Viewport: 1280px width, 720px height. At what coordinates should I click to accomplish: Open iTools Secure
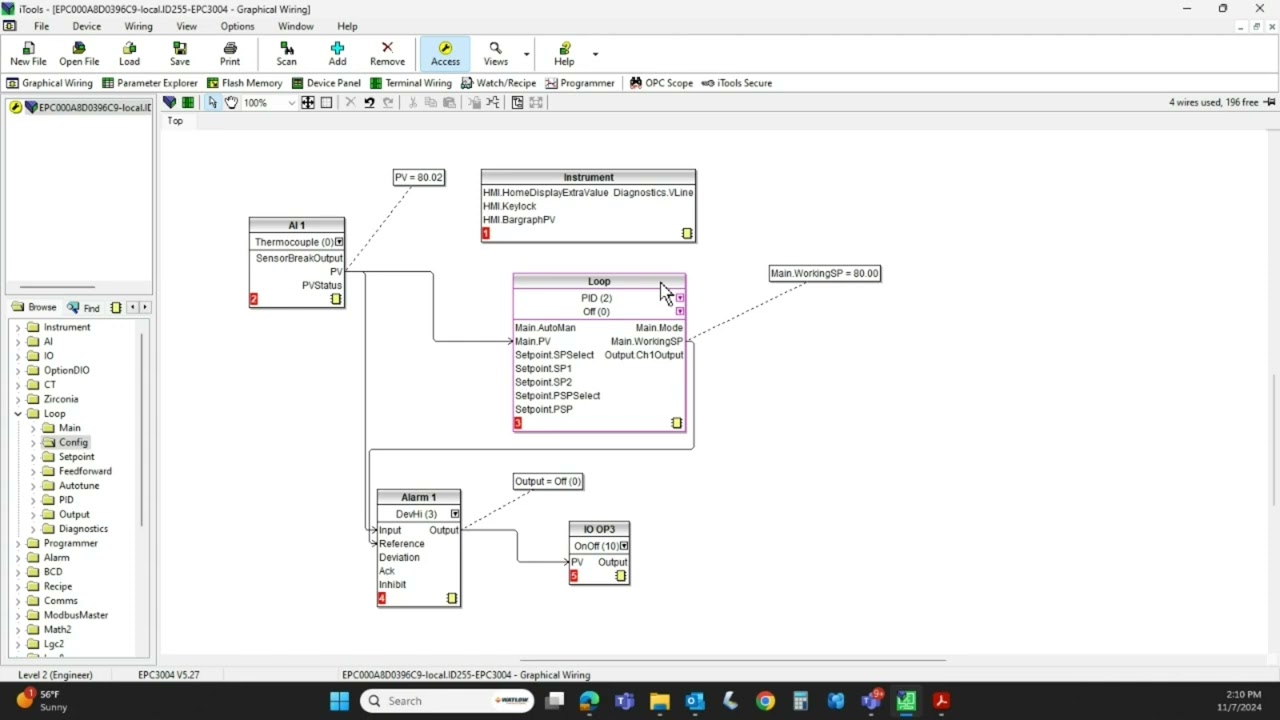737,83
